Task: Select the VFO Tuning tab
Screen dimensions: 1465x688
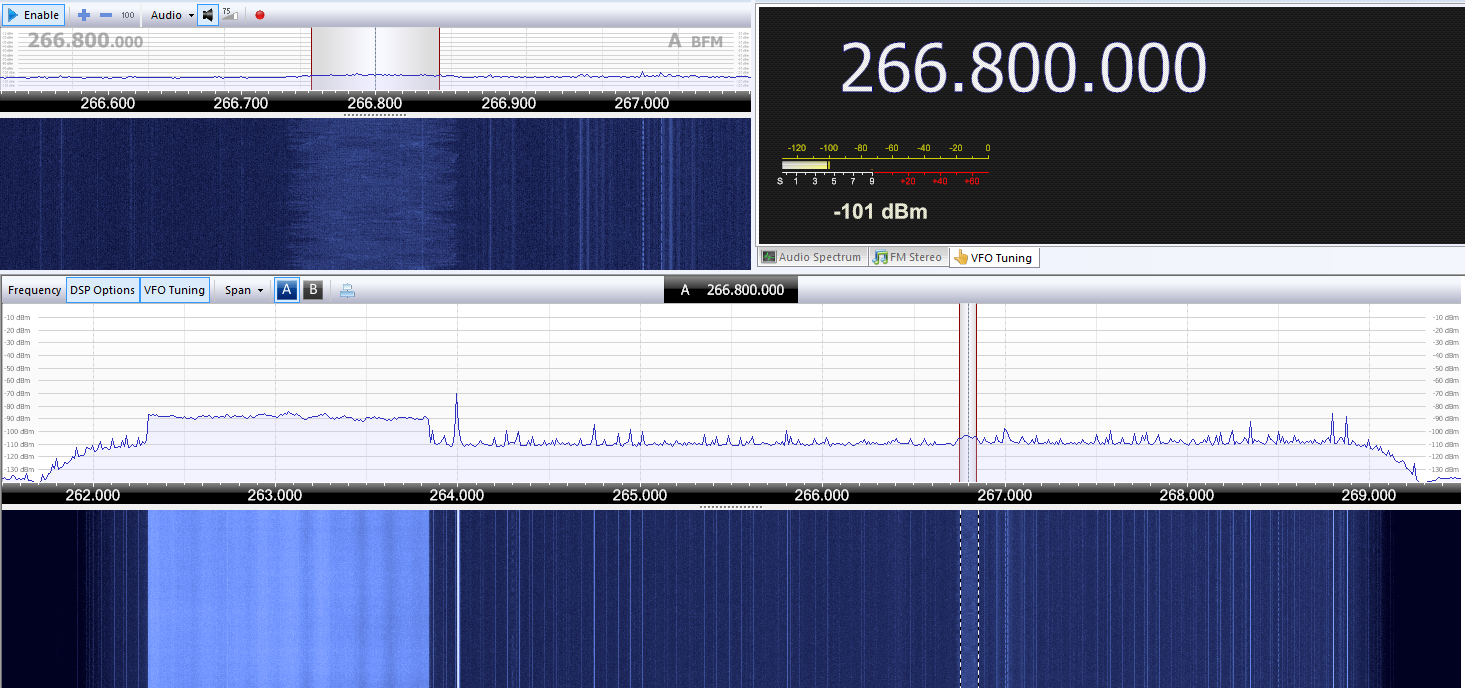Action: (x=993, y=257)
